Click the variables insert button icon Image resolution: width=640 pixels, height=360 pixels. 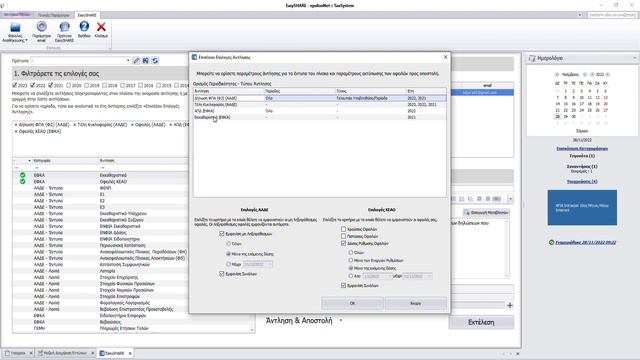click(467, 213)
